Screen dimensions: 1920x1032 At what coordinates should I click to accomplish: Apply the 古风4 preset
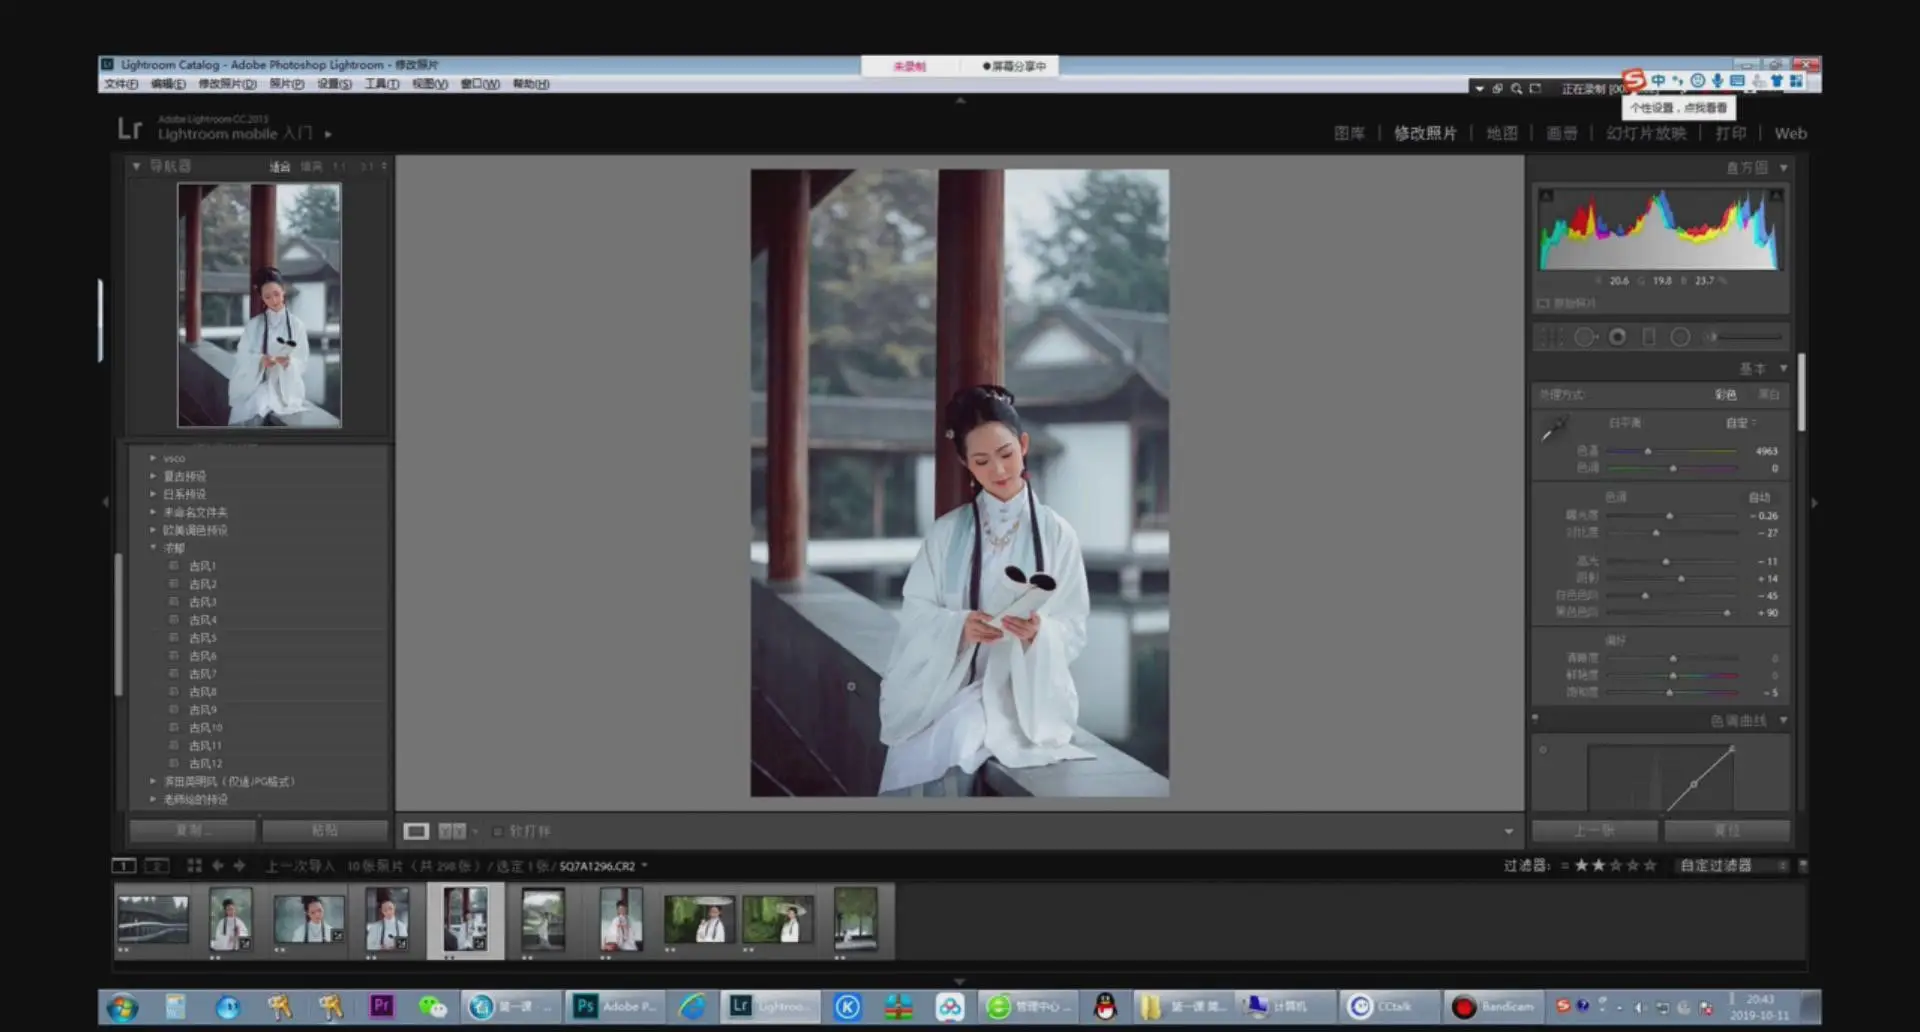click(x=203, y=620)
